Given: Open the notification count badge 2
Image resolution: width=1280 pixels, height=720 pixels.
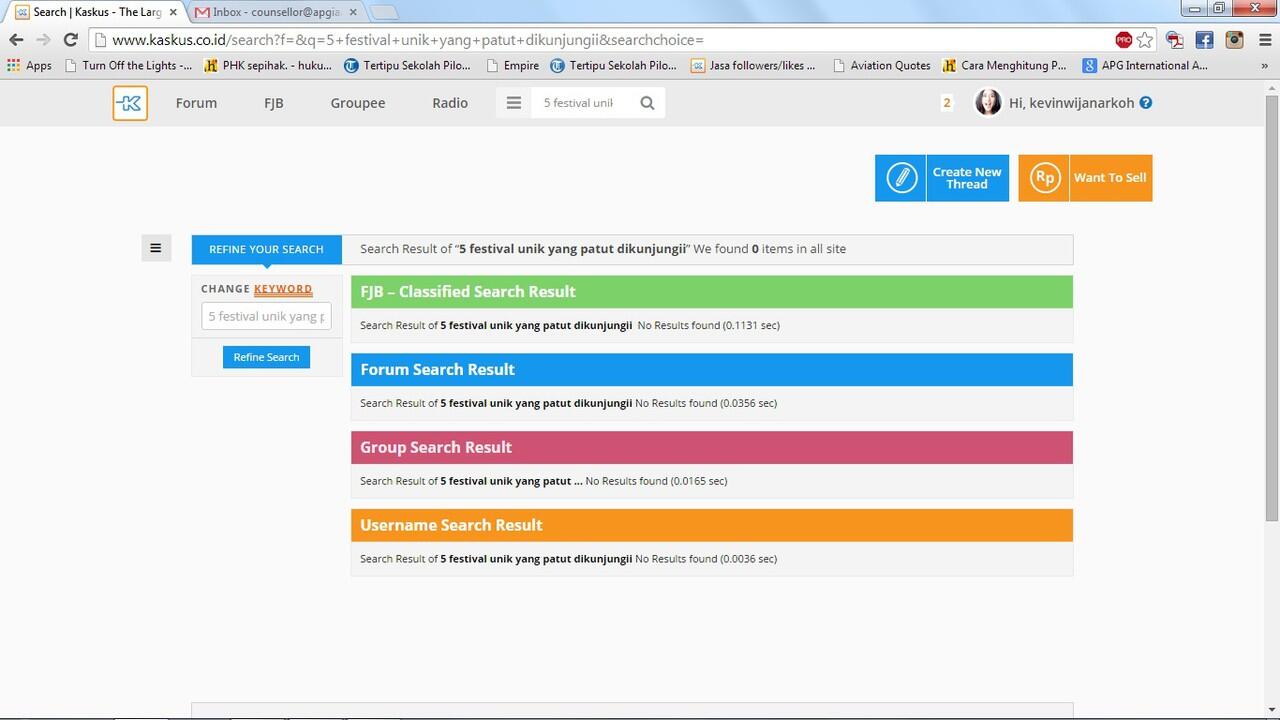Looking at the screenshot, I should pos(947,102).
